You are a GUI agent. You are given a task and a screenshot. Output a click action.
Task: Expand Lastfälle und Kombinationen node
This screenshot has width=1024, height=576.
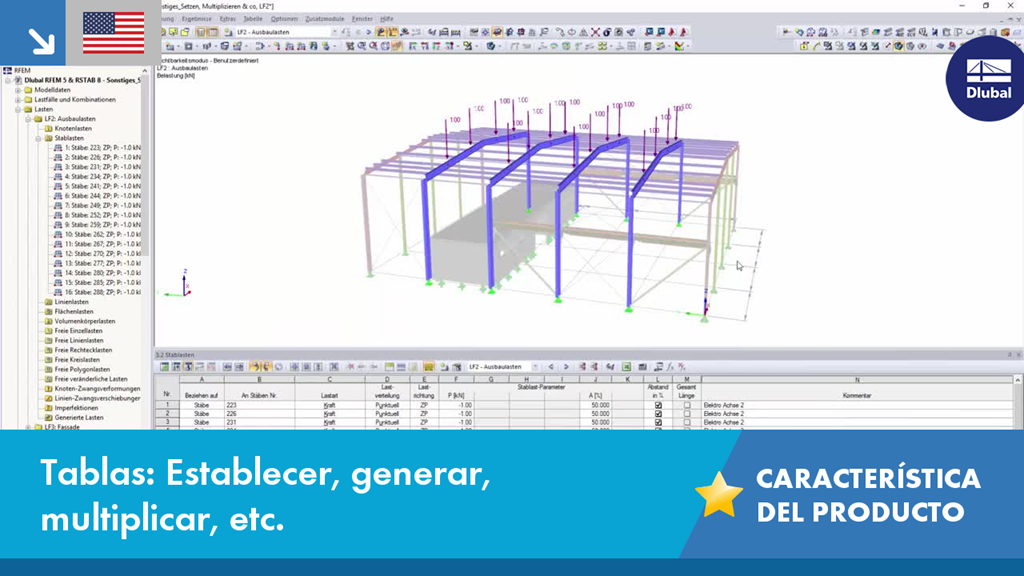(x=18, y=100)
